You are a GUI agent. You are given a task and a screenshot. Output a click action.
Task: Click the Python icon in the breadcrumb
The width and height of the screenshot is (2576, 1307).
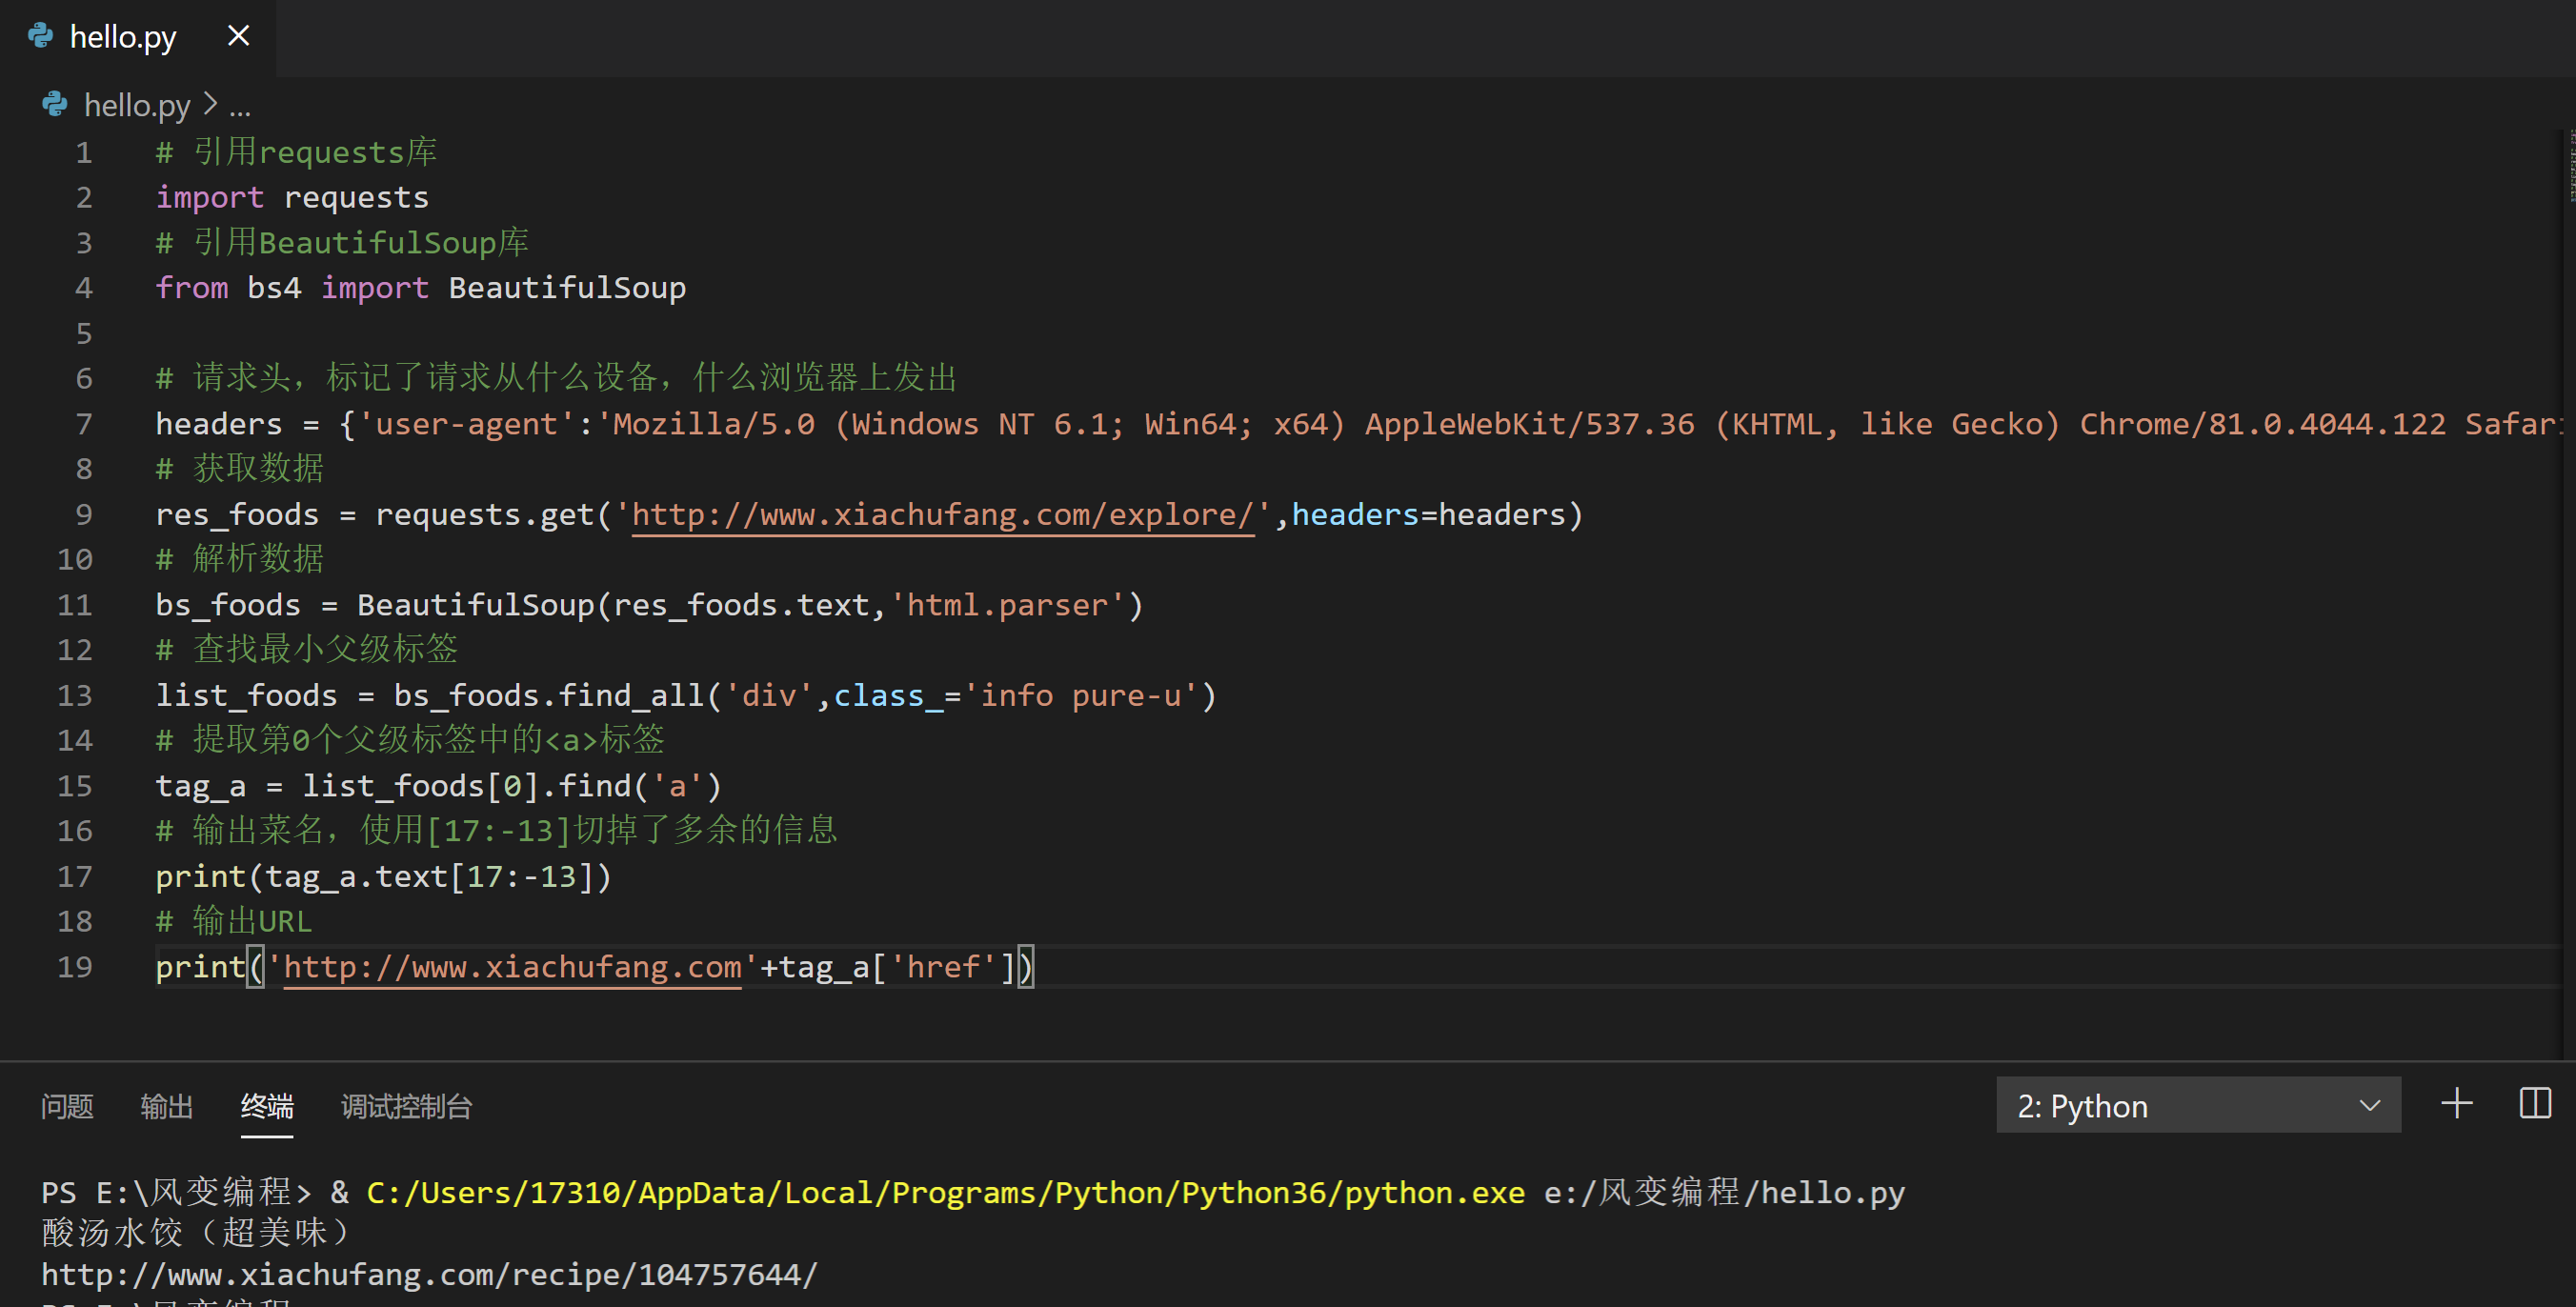point(55,104)
